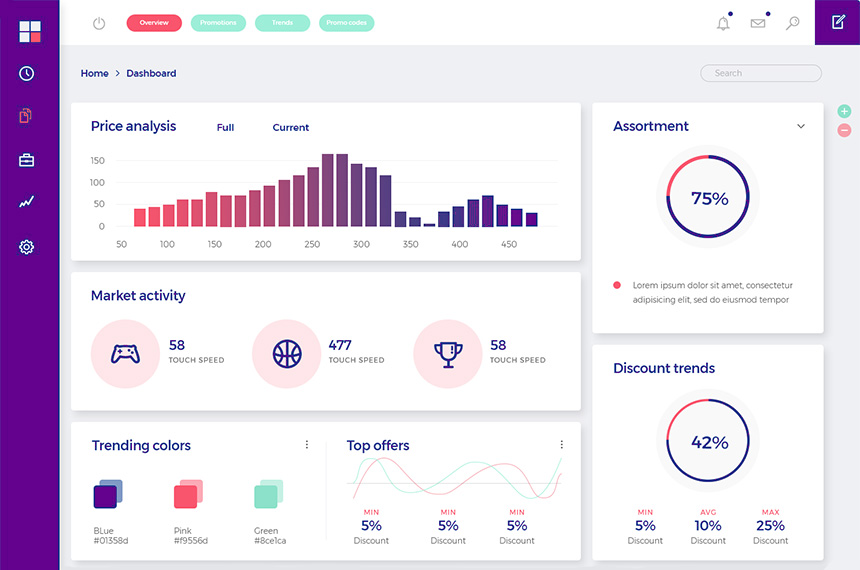Open the documents copy sidebar icon
This screenshot has width=860, height=570.
[26, 116]
